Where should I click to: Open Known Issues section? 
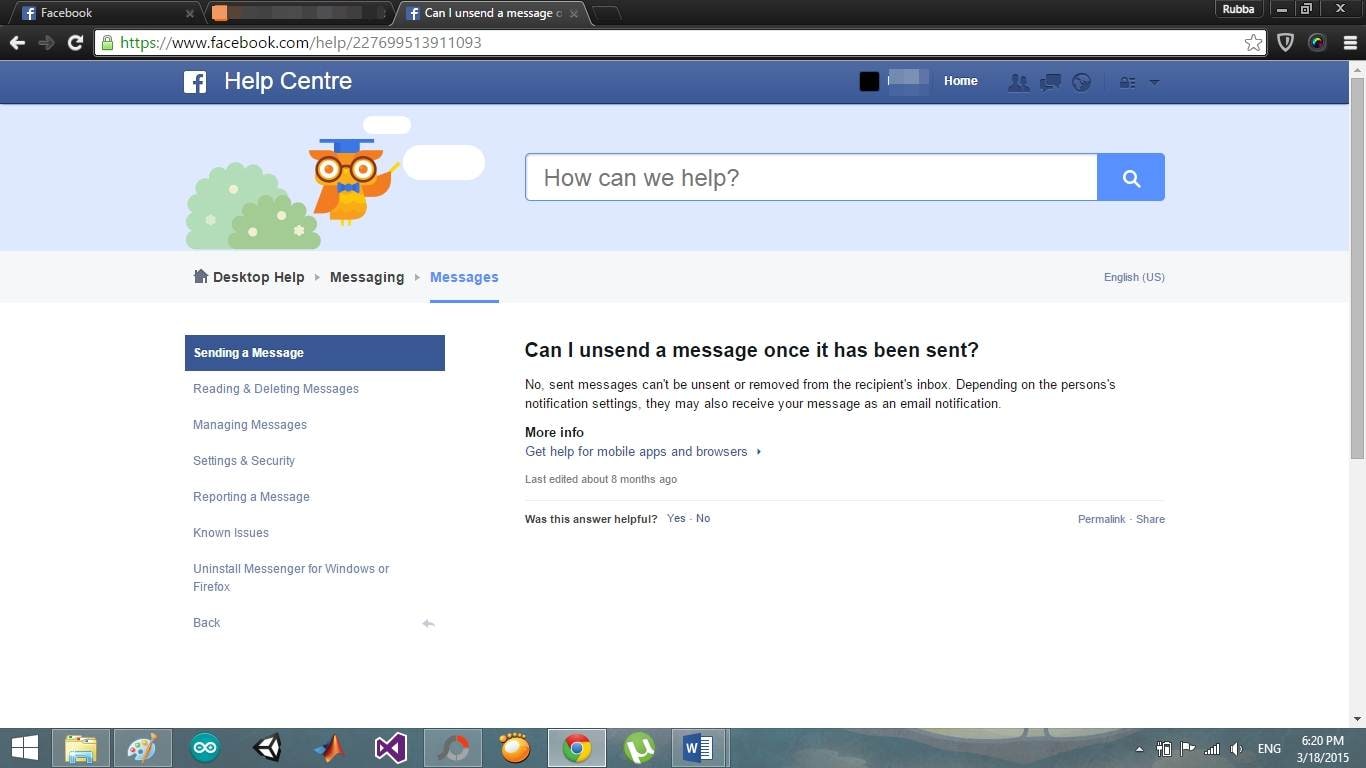[x=231, y=533]
